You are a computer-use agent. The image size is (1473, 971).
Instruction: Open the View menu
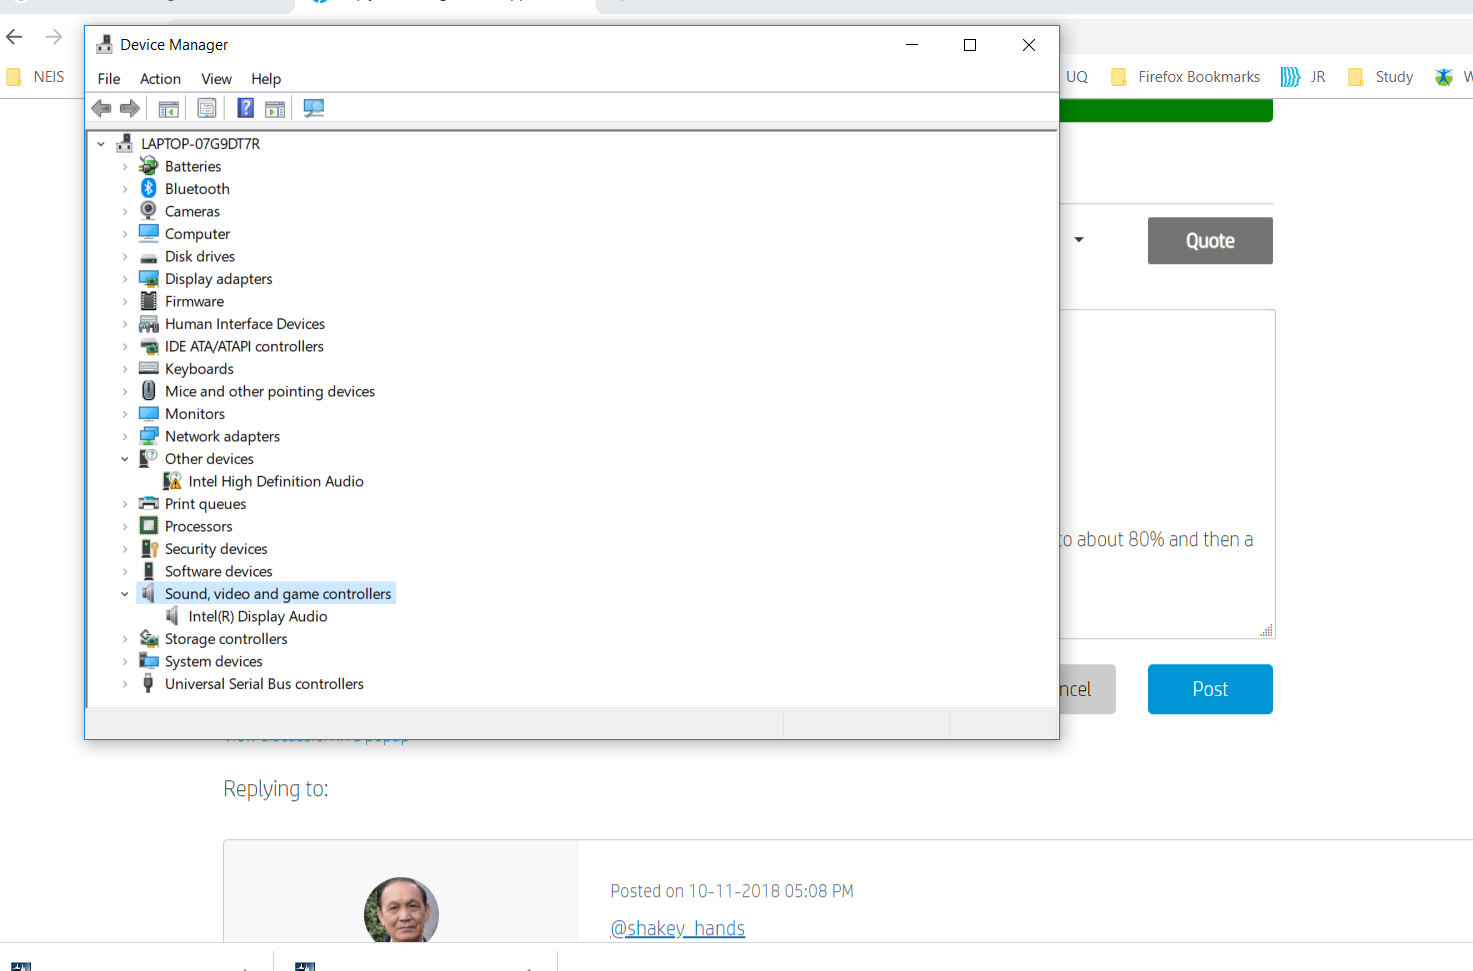pyautogui.click(x=216, y=79)
